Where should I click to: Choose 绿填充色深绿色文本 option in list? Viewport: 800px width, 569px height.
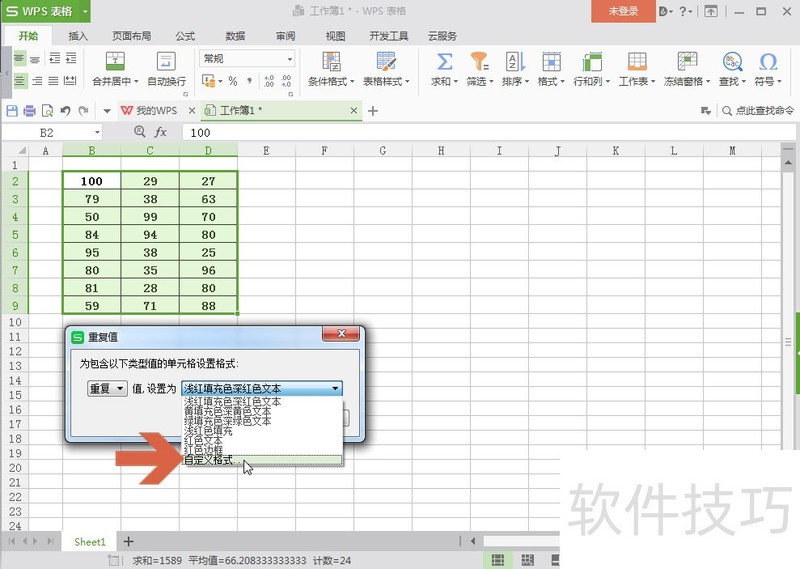point(262,421)
